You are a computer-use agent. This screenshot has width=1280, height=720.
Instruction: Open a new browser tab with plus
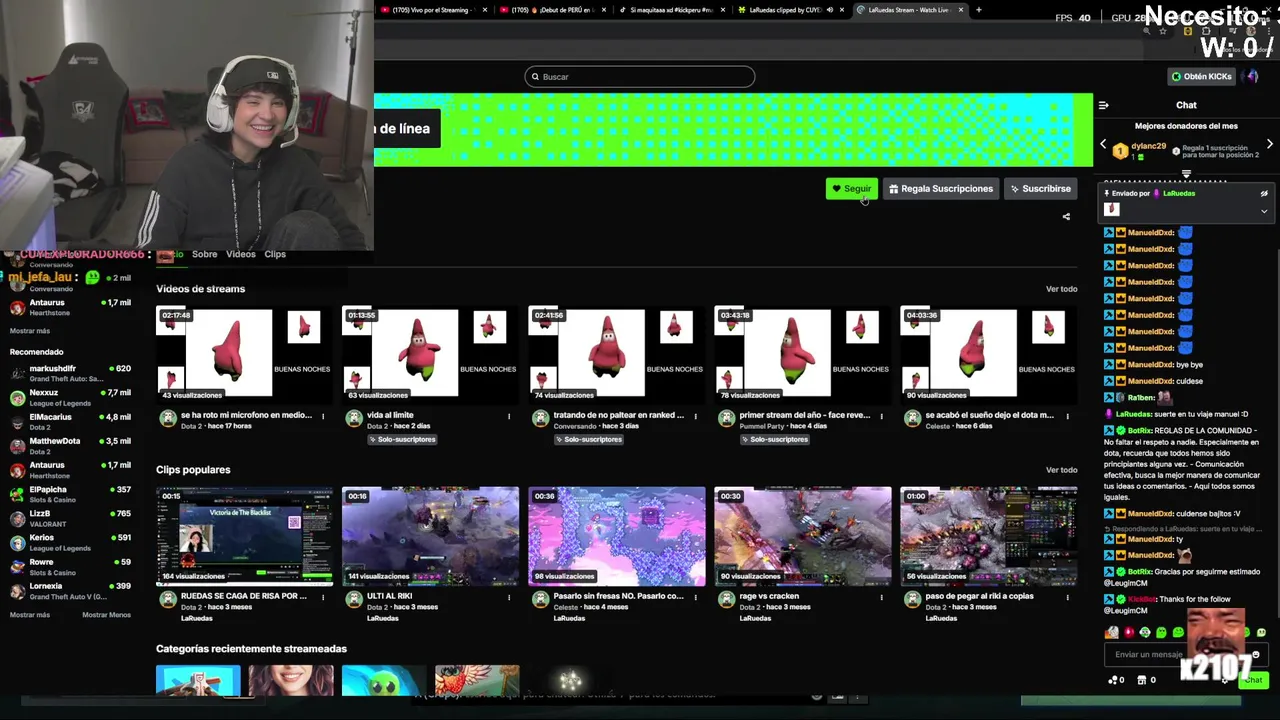coord(978,10)
